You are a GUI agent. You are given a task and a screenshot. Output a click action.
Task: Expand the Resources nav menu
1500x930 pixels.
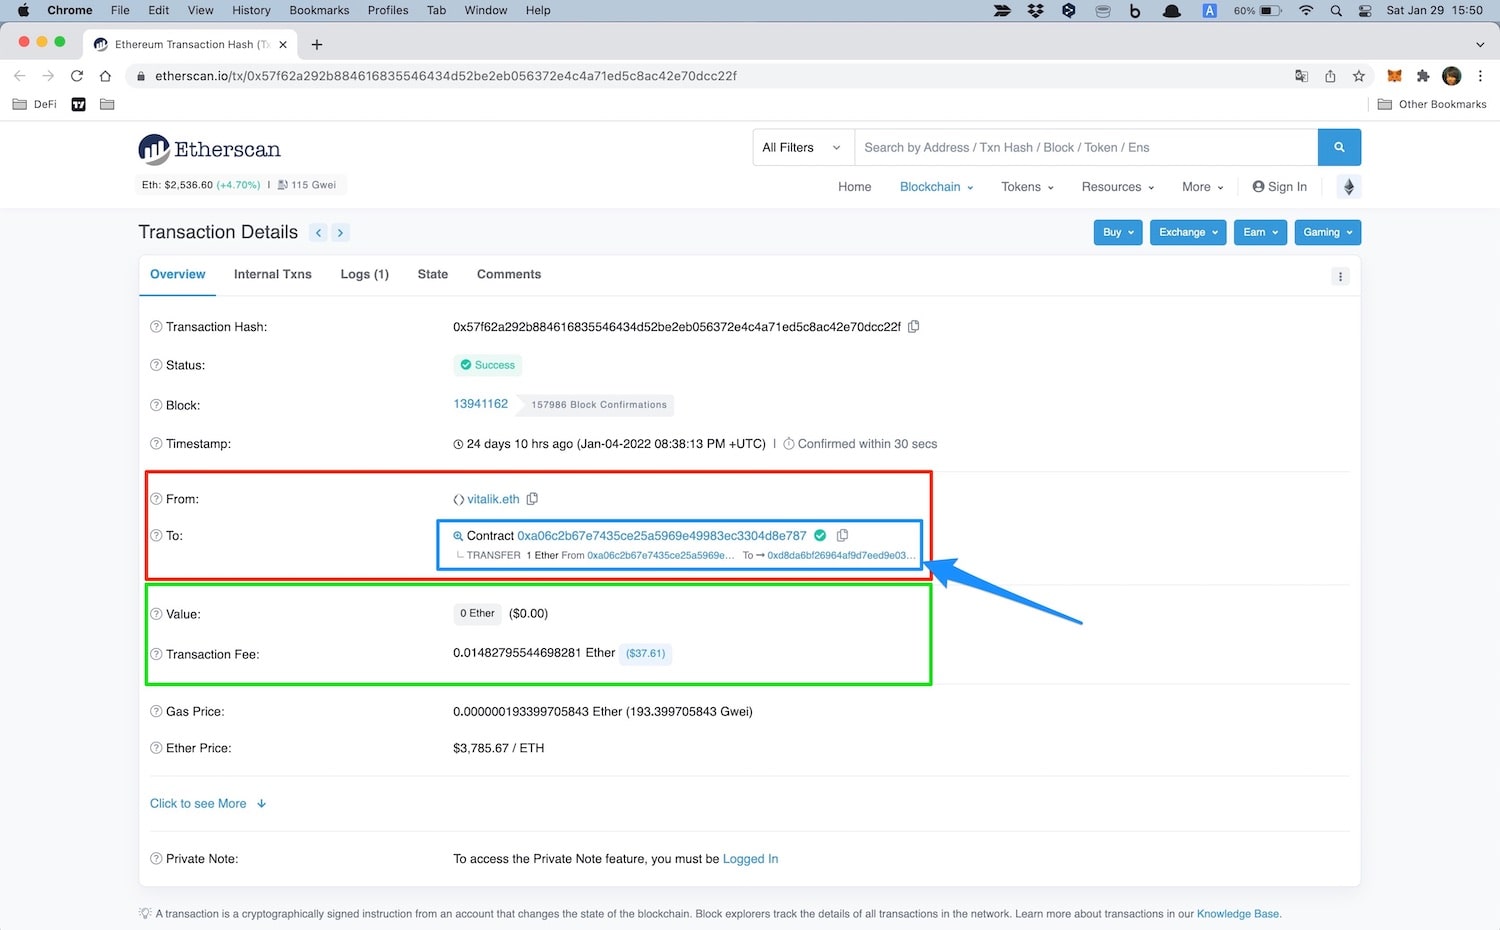(x=1117, y=187)
